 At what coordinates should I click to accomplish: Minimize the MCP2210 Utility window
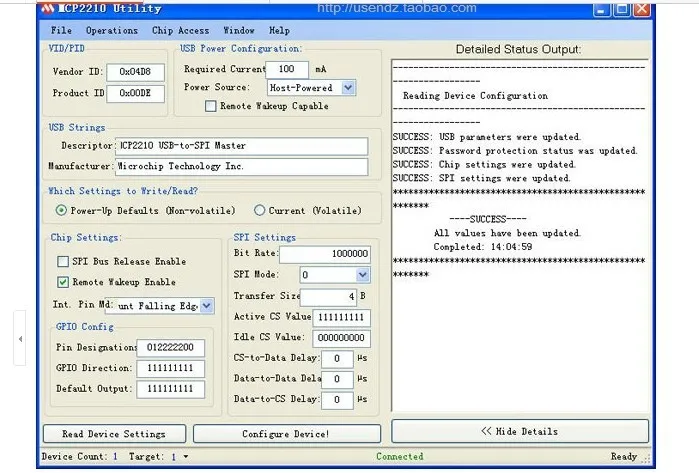click(601, 9)
